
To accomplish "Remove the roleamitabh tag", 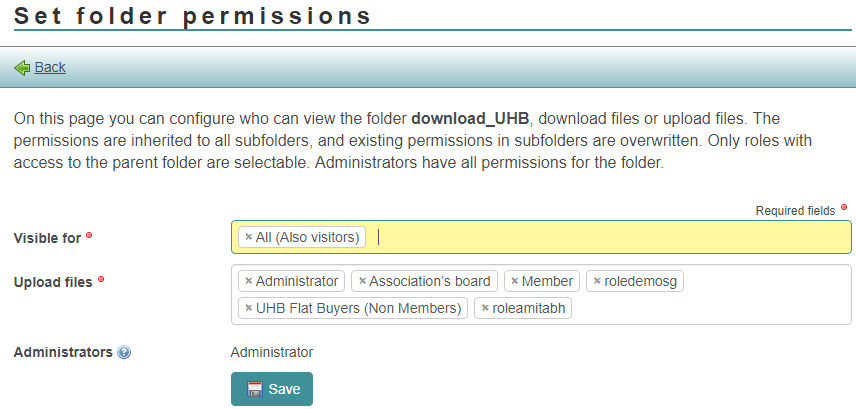I will pos(485,308).
